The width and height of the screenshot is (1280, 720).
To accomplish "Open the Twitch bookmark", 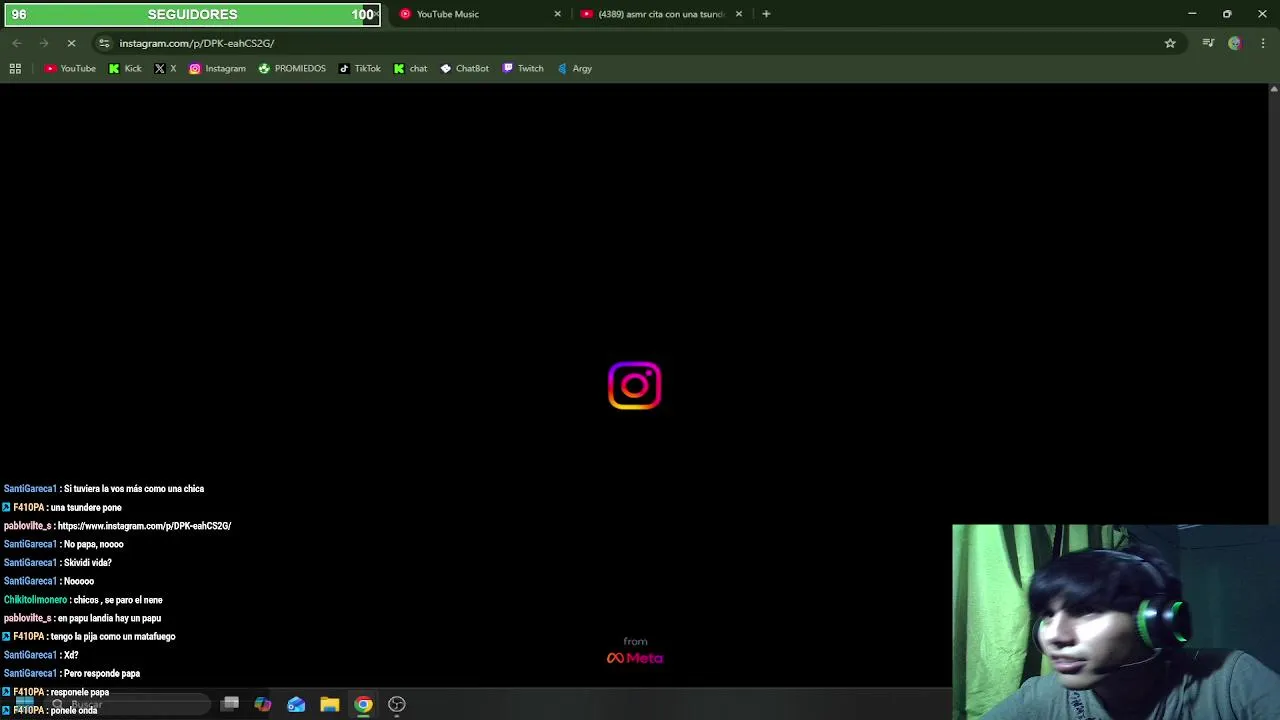I will [523, 68].
